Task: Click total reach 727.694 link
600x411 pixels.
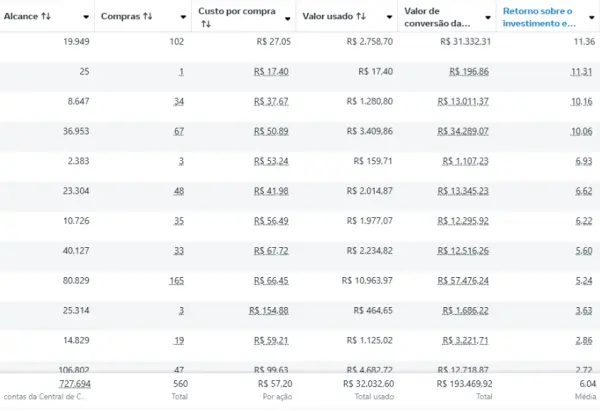Action: tap(75, 383)
